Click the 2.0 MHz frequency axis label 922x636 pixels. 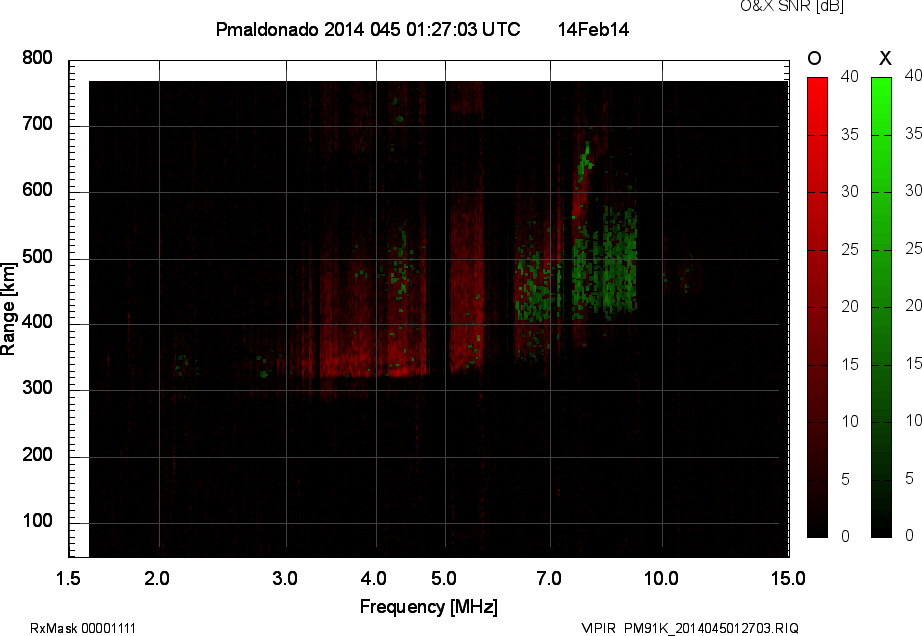pyautogui.click(x=157, y=579)
